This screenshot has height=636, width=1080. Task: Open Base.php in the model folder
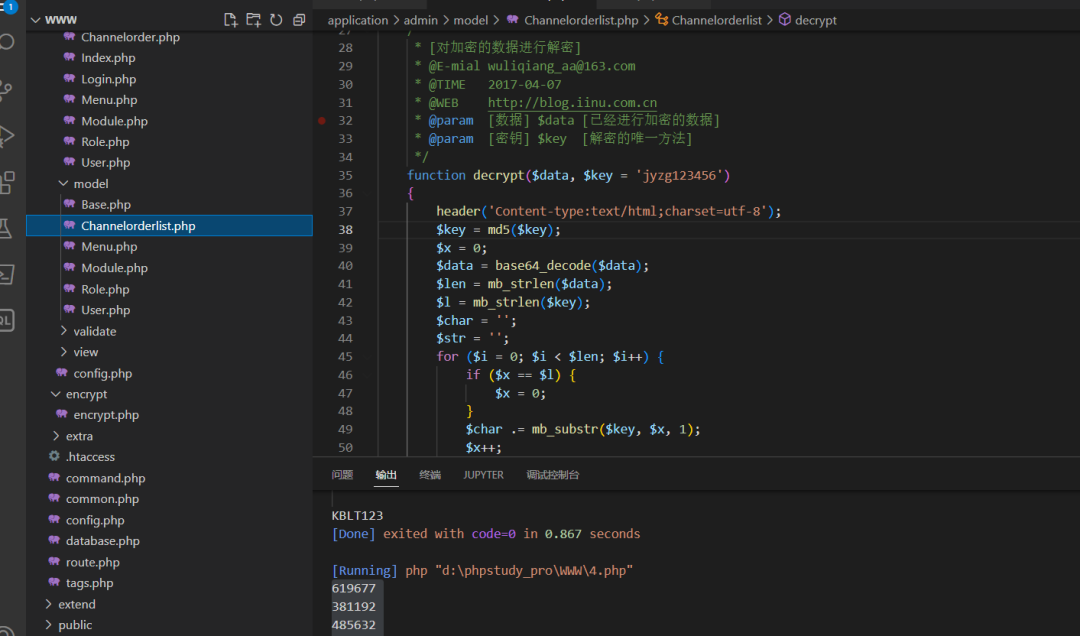click(x=106, y=205)
